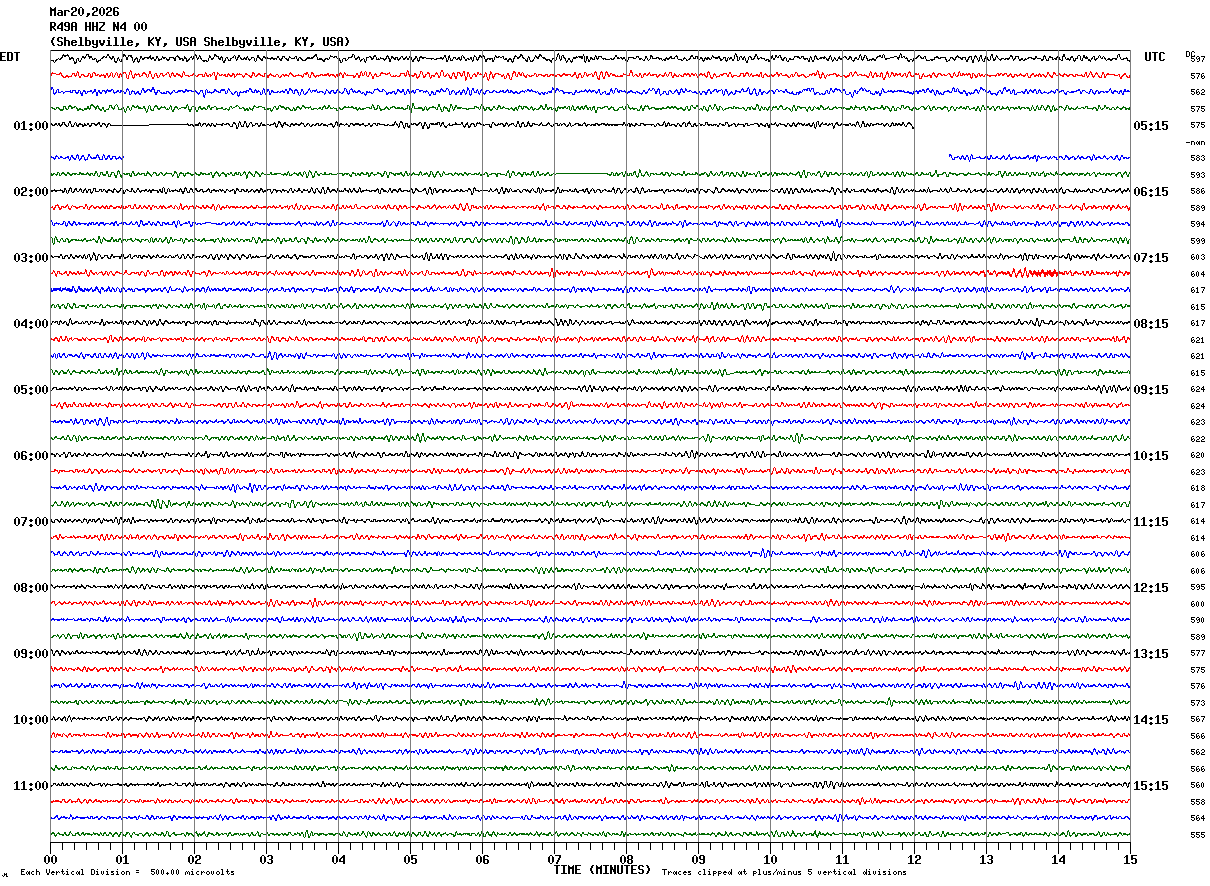Click minute axis tick label 07
This screenshot has width=1210, height=886.
[x=554, y=859]
